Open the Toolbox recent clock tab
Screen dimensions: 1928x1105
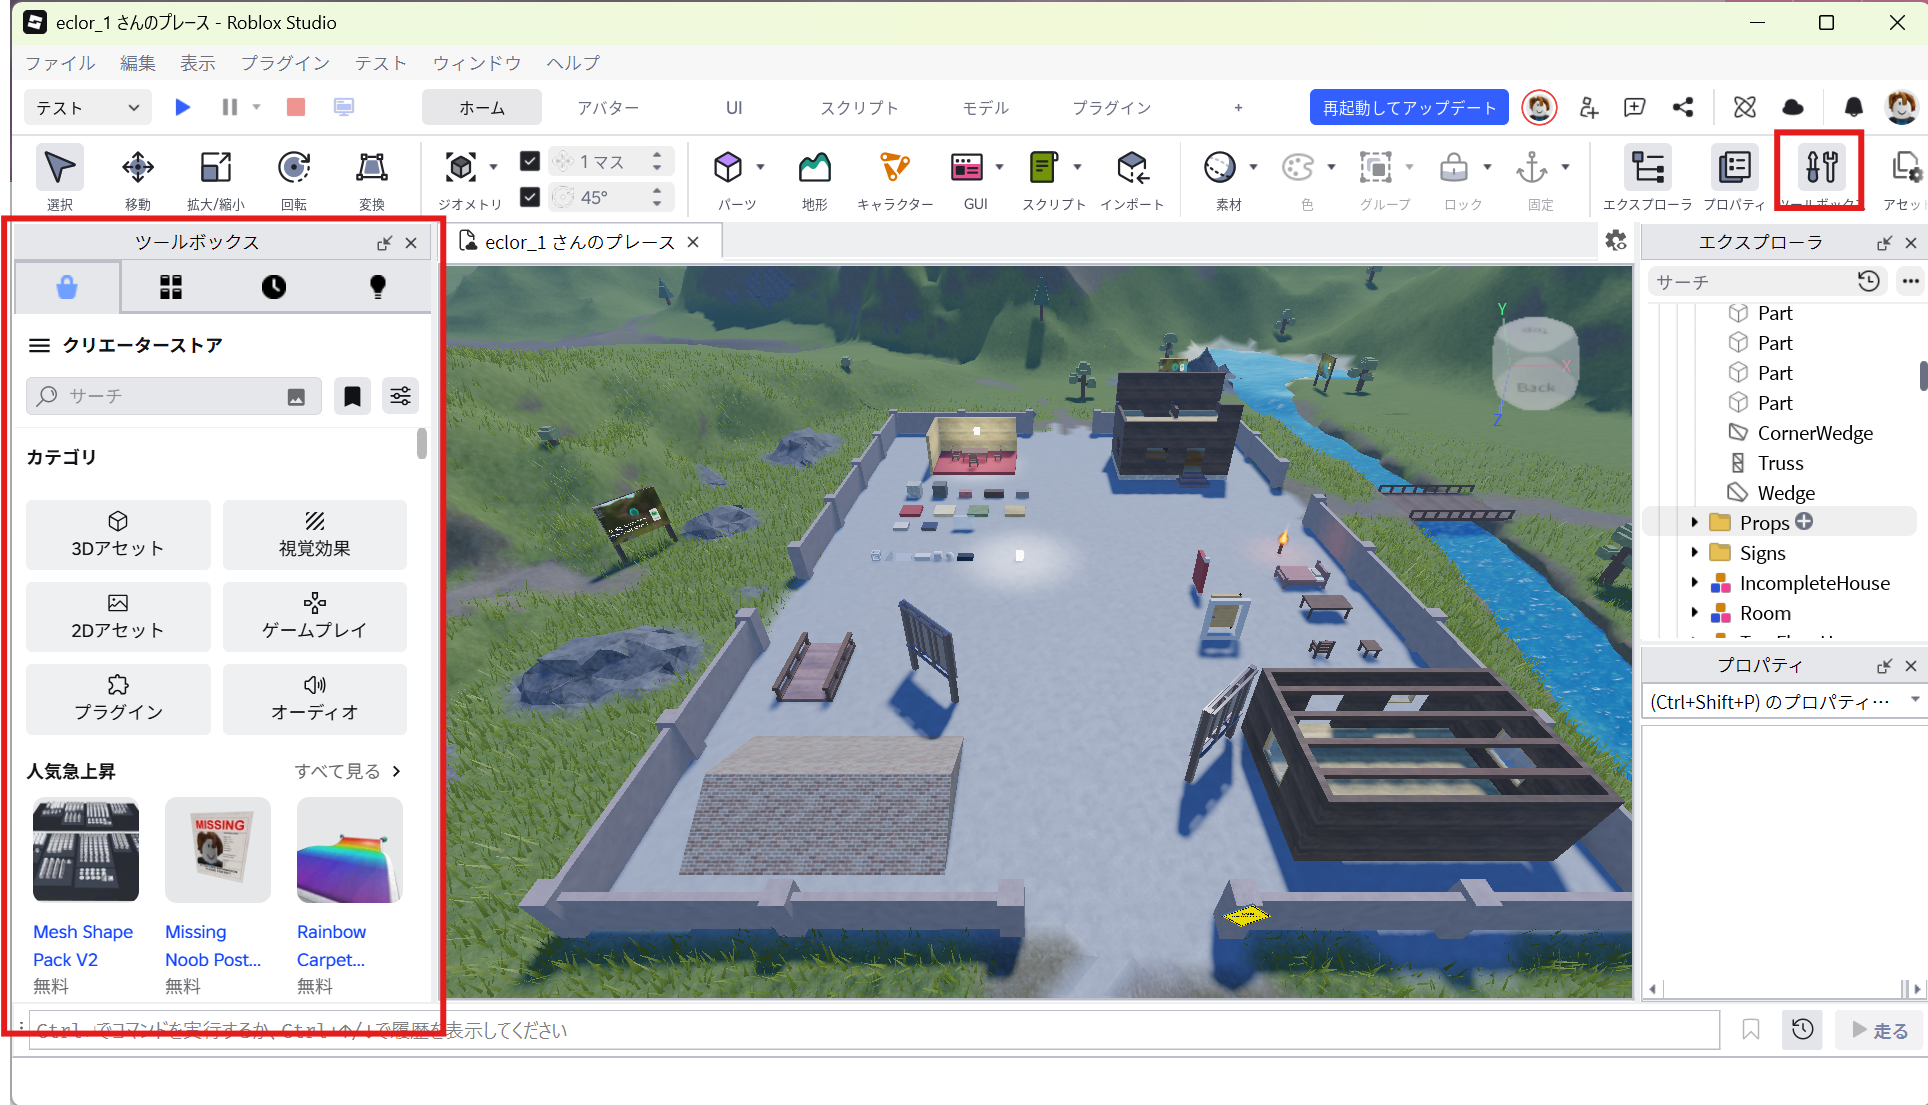pyautogui.click(x=274, y=288)
